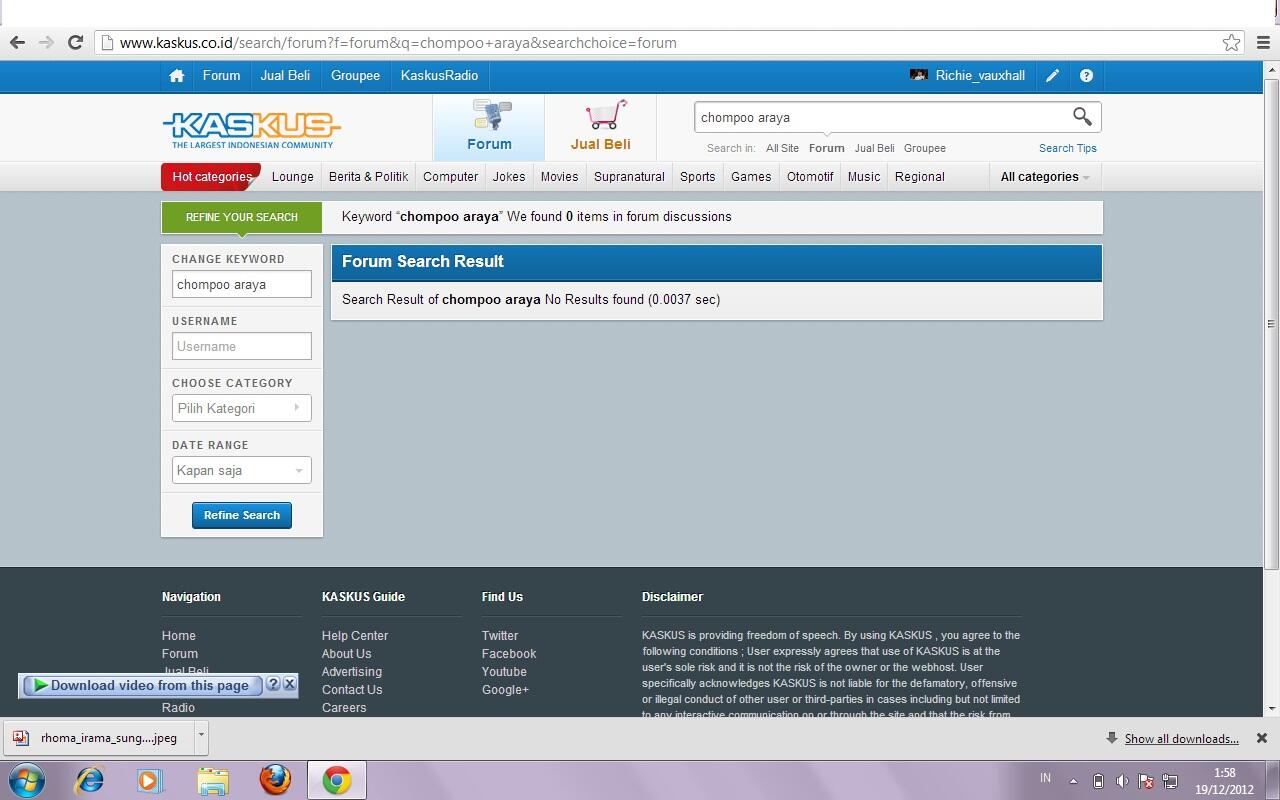Open Groupee in top navigation

point(355,76)
